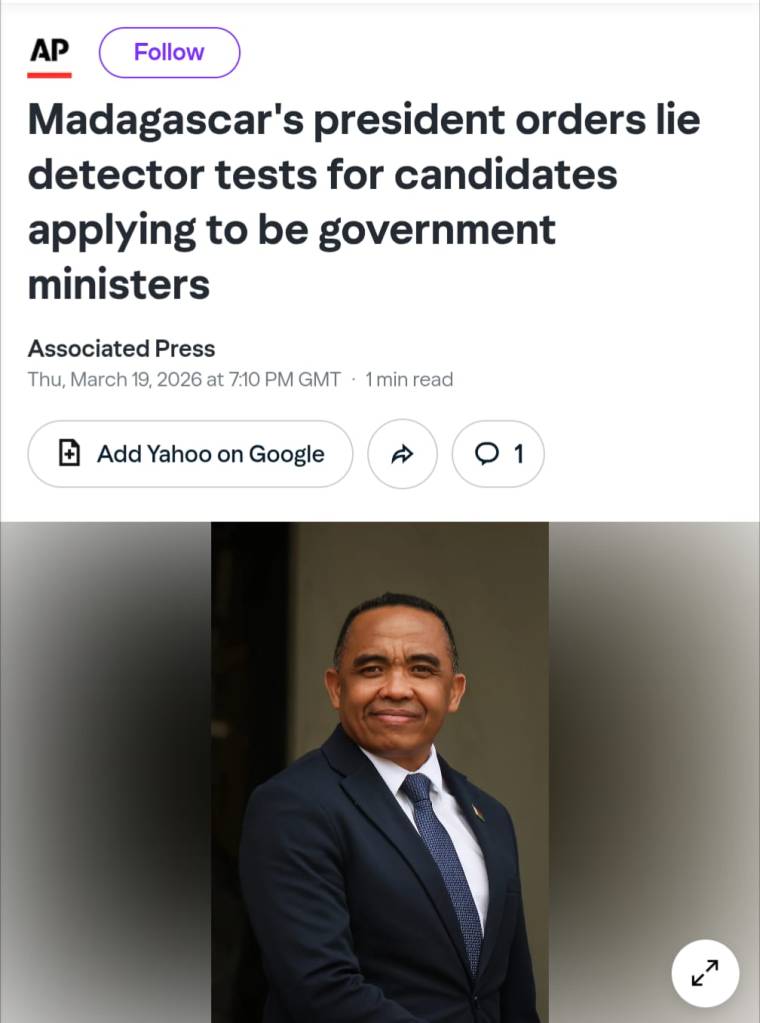The height and width of the screenshot is (1023, 760).
Task: Click the lapel pin on the suit jacket
Action: pyautogui.click(x=478, y=811)
